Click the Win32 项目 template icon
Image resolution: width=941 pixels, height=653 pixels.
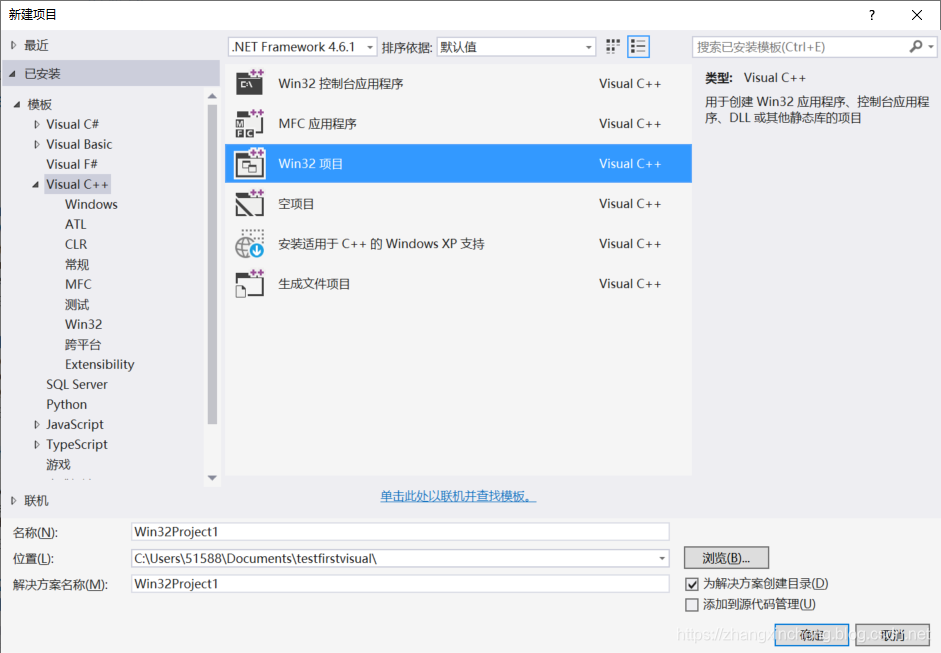(250, 164)
